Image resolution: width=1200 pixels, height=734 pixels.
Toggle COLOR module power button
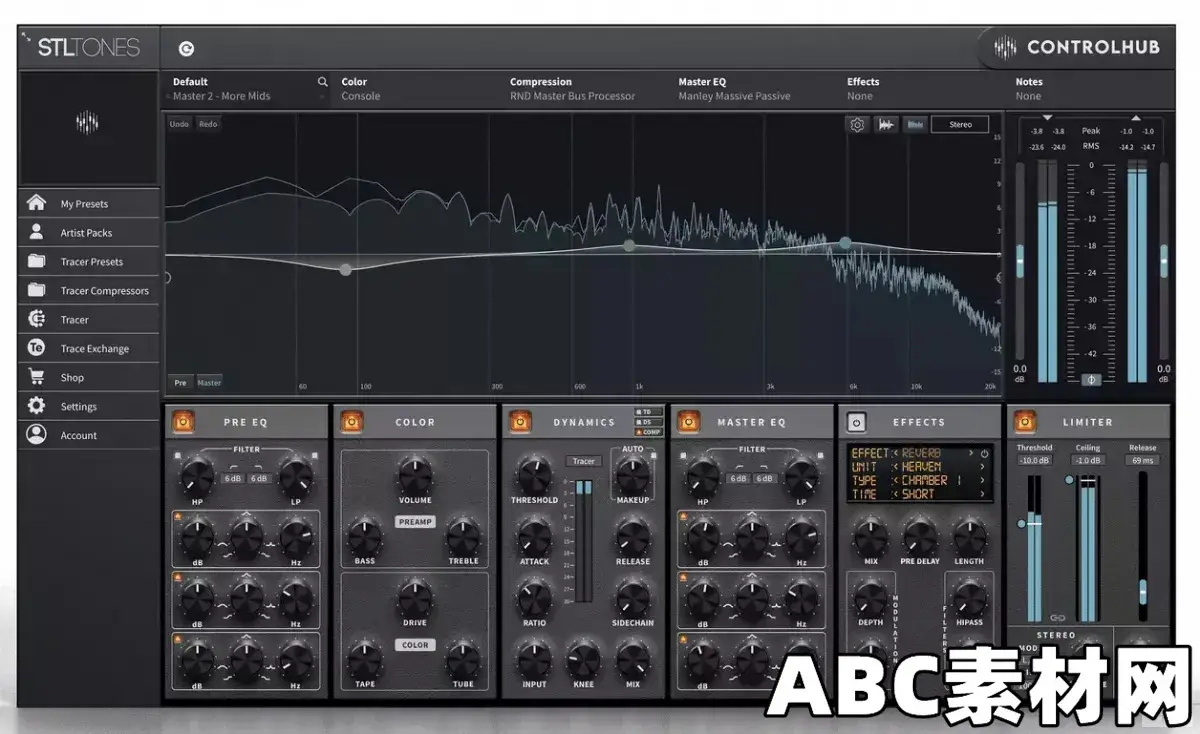352,422
